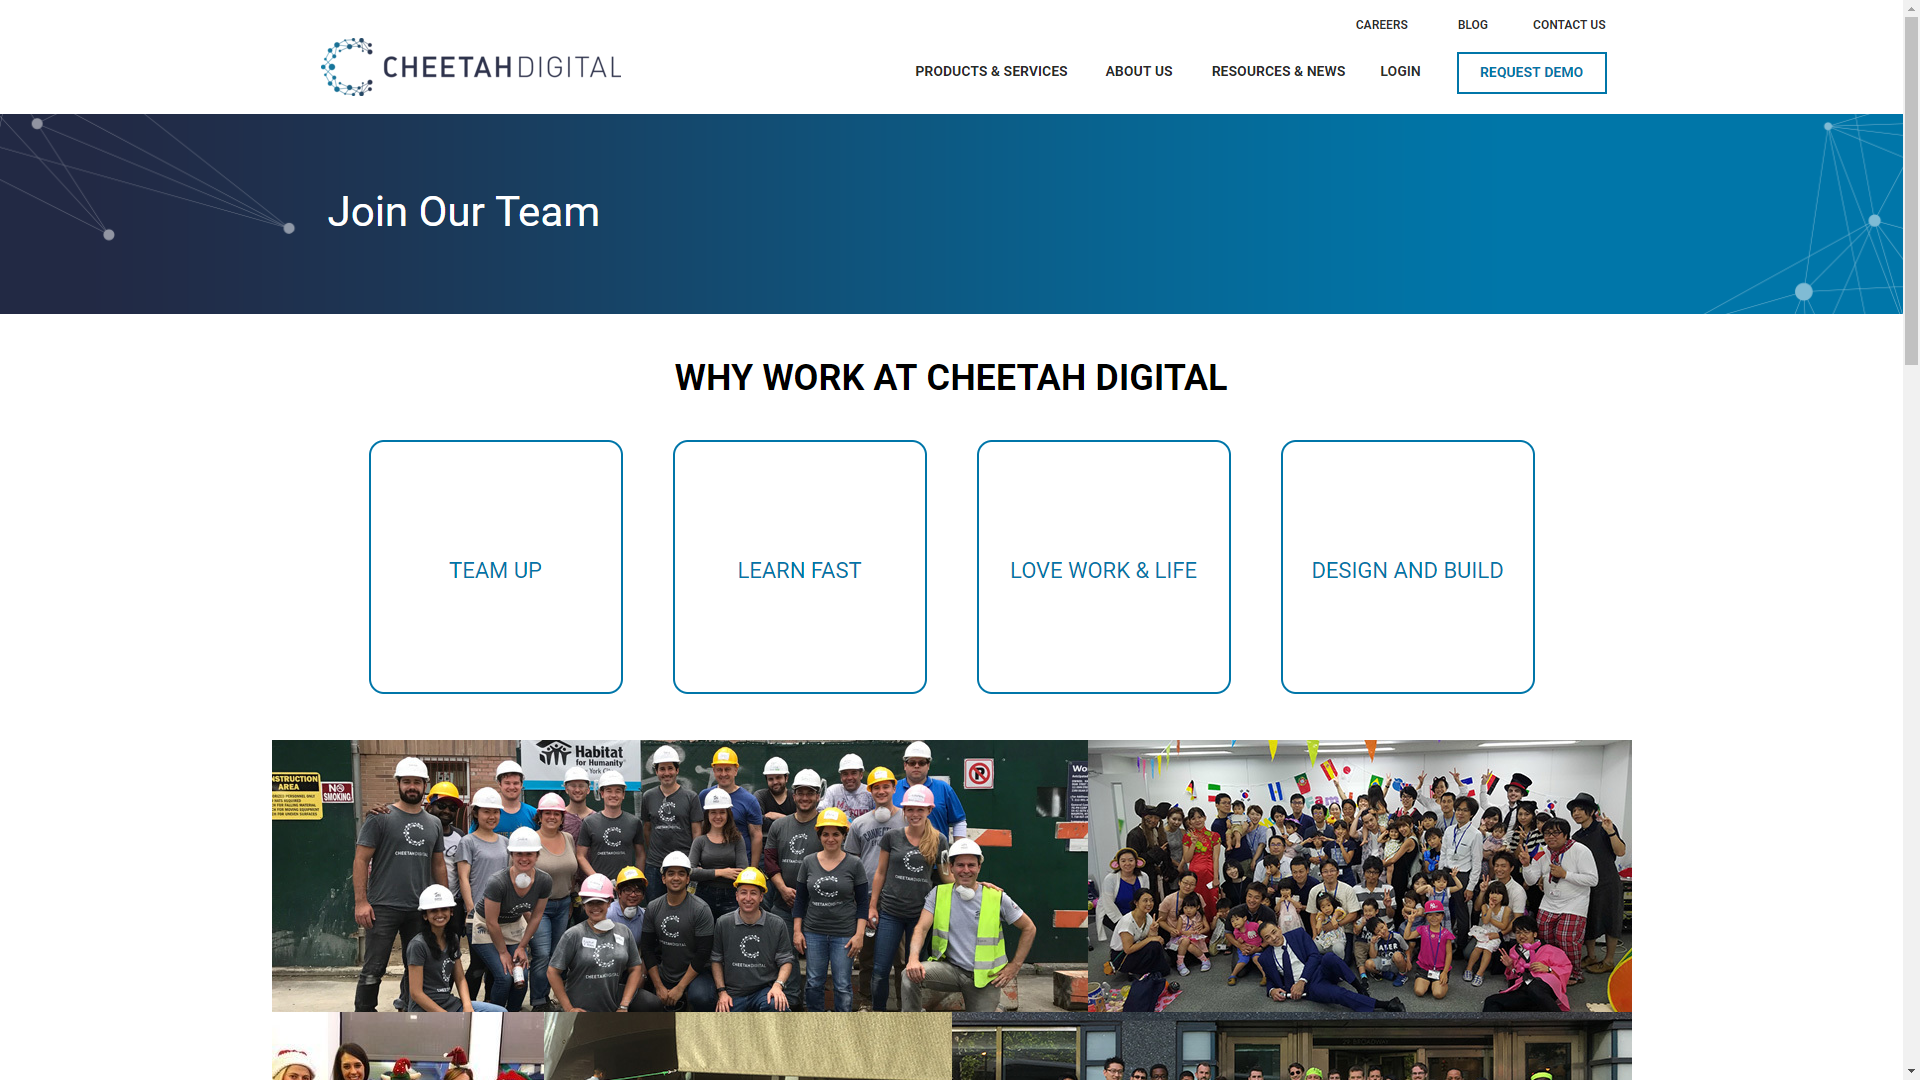Open the Habitat for Humanity team photo
The height and width of the screenshot is (1080, 1920).
680,876
